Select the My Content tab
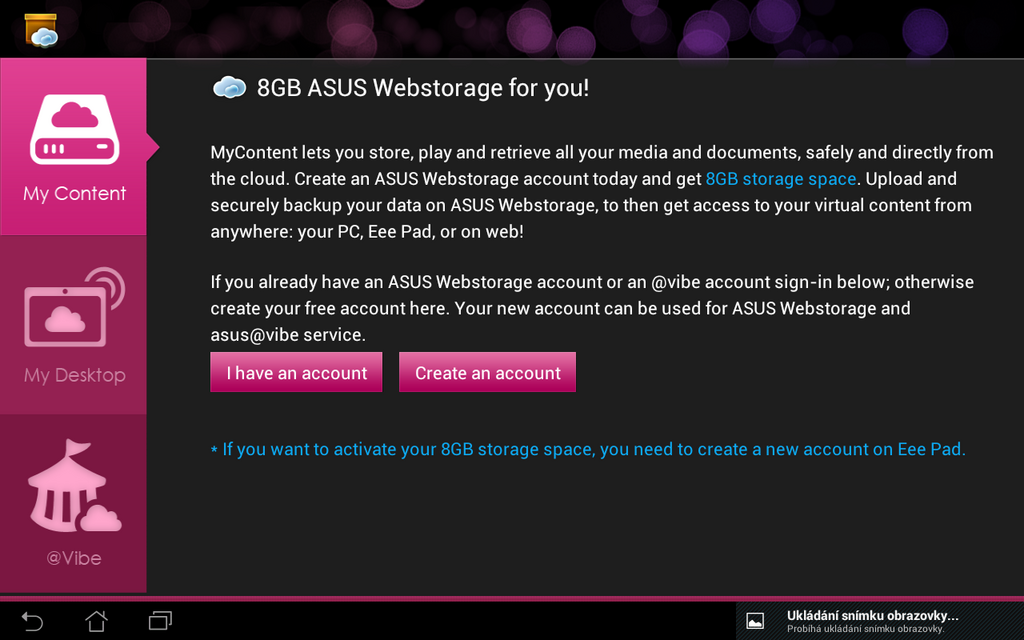1024x640 pixels. point(73,147)
